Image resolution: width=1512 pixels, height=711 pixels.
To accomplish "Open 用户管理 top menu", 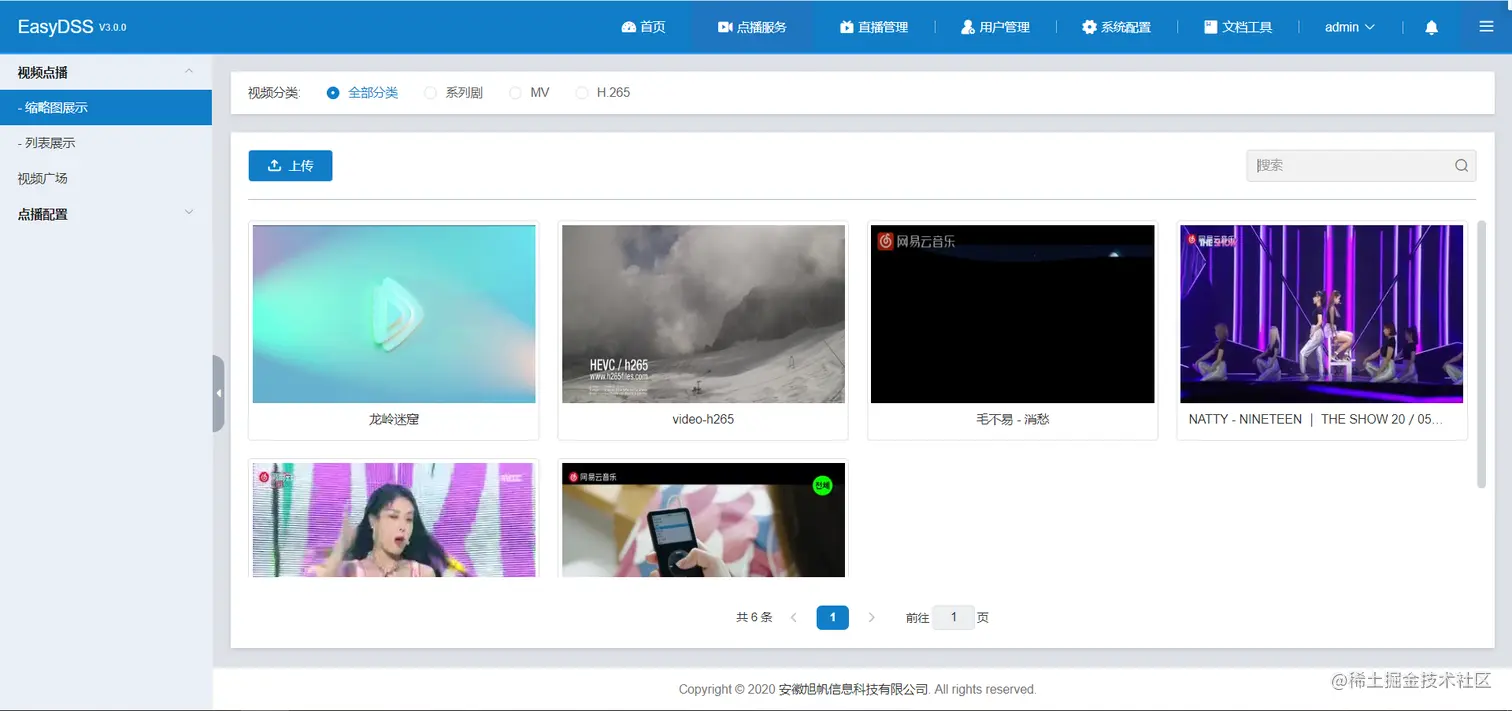I will [x=995, y=27].
